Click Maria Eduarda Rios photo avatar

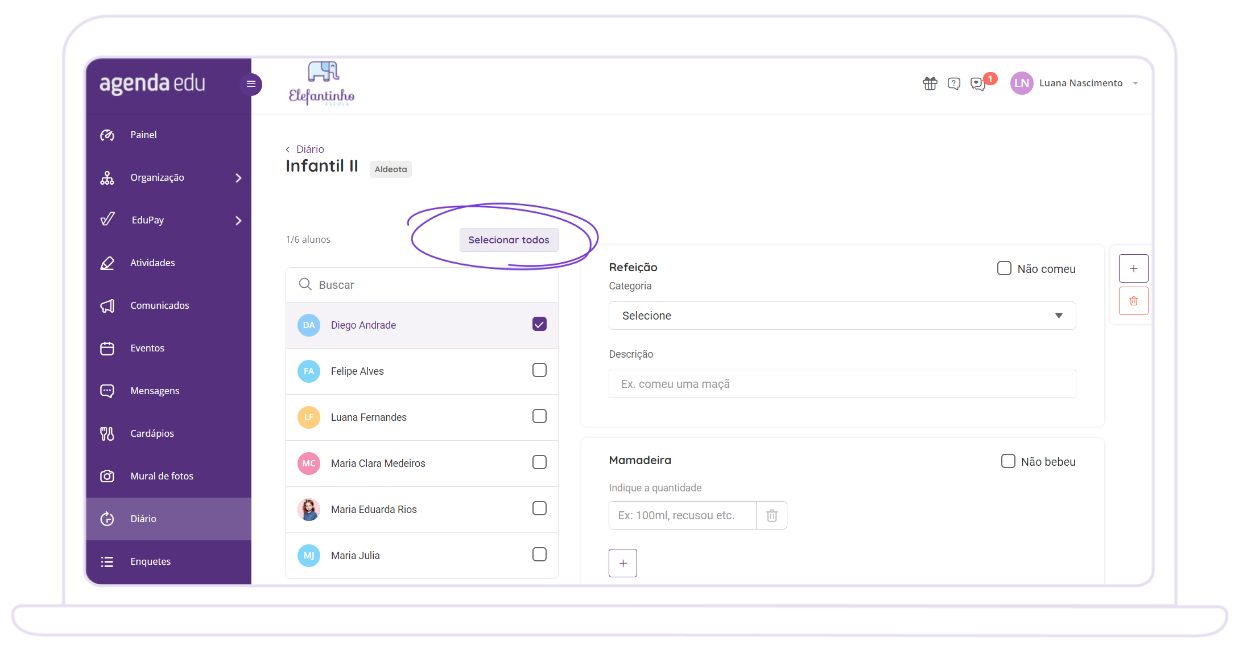[x=309, y=509]
